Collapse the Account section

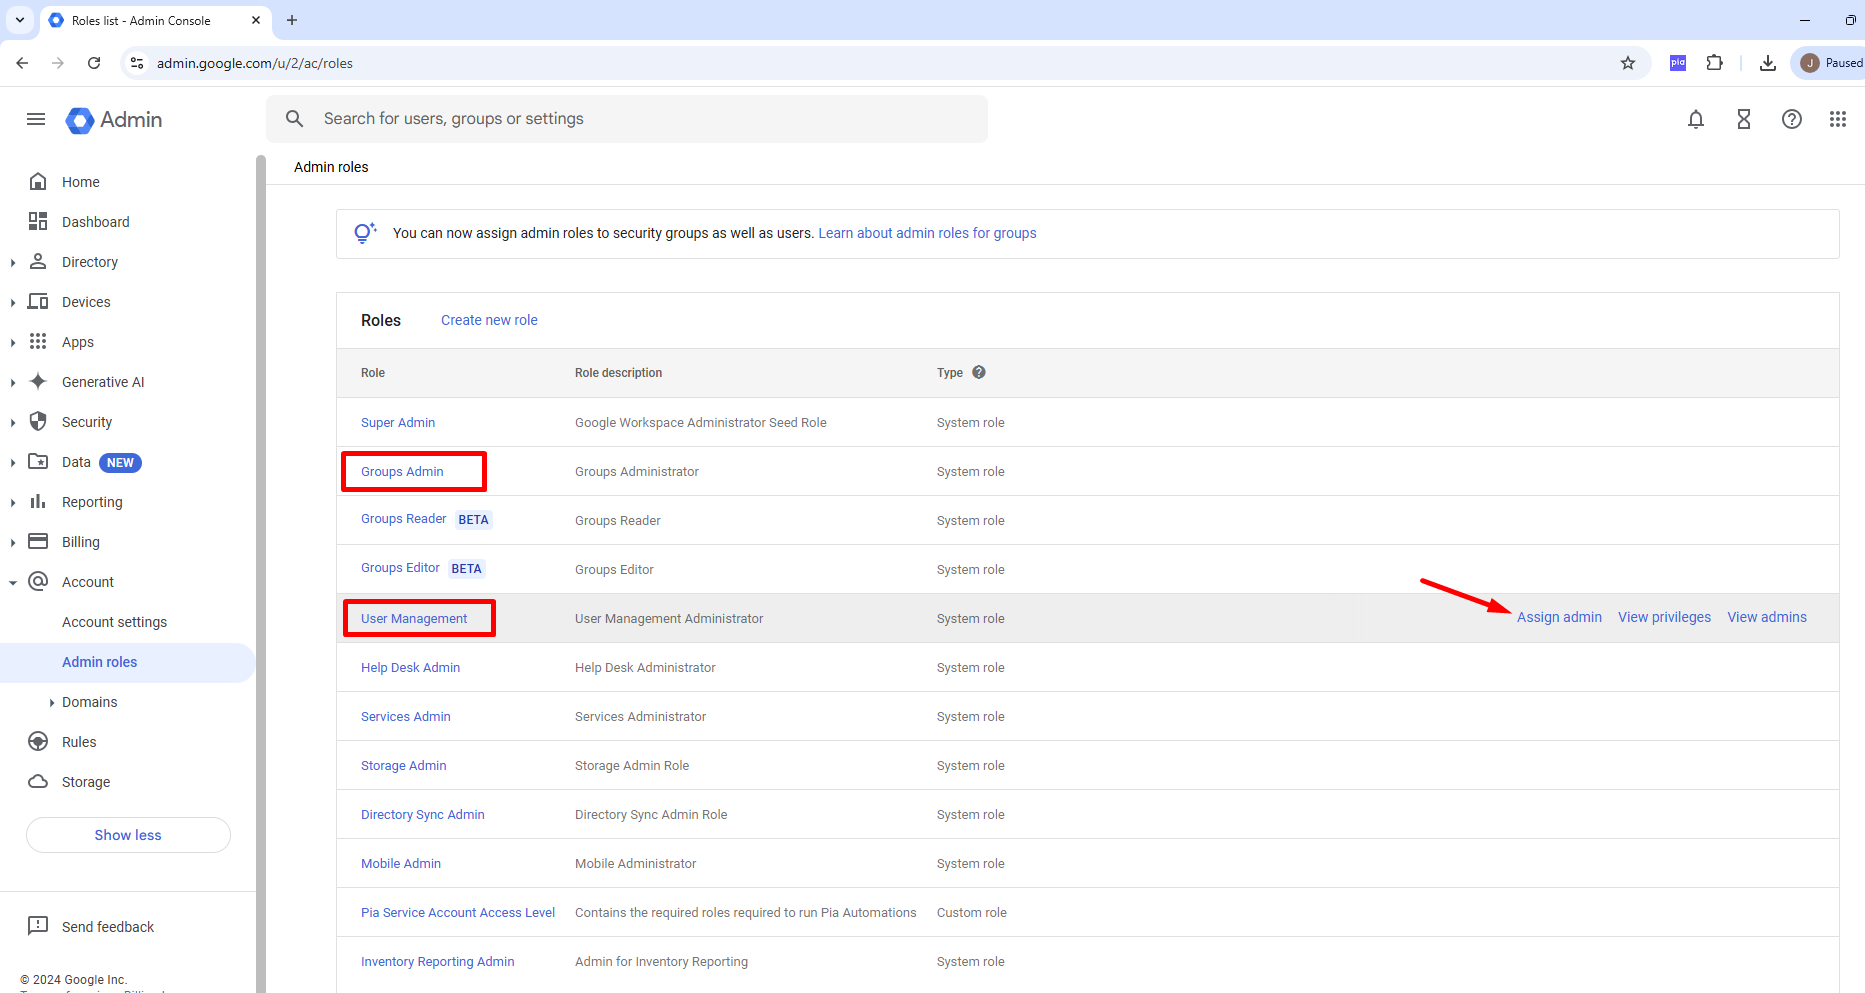[13, 582]
